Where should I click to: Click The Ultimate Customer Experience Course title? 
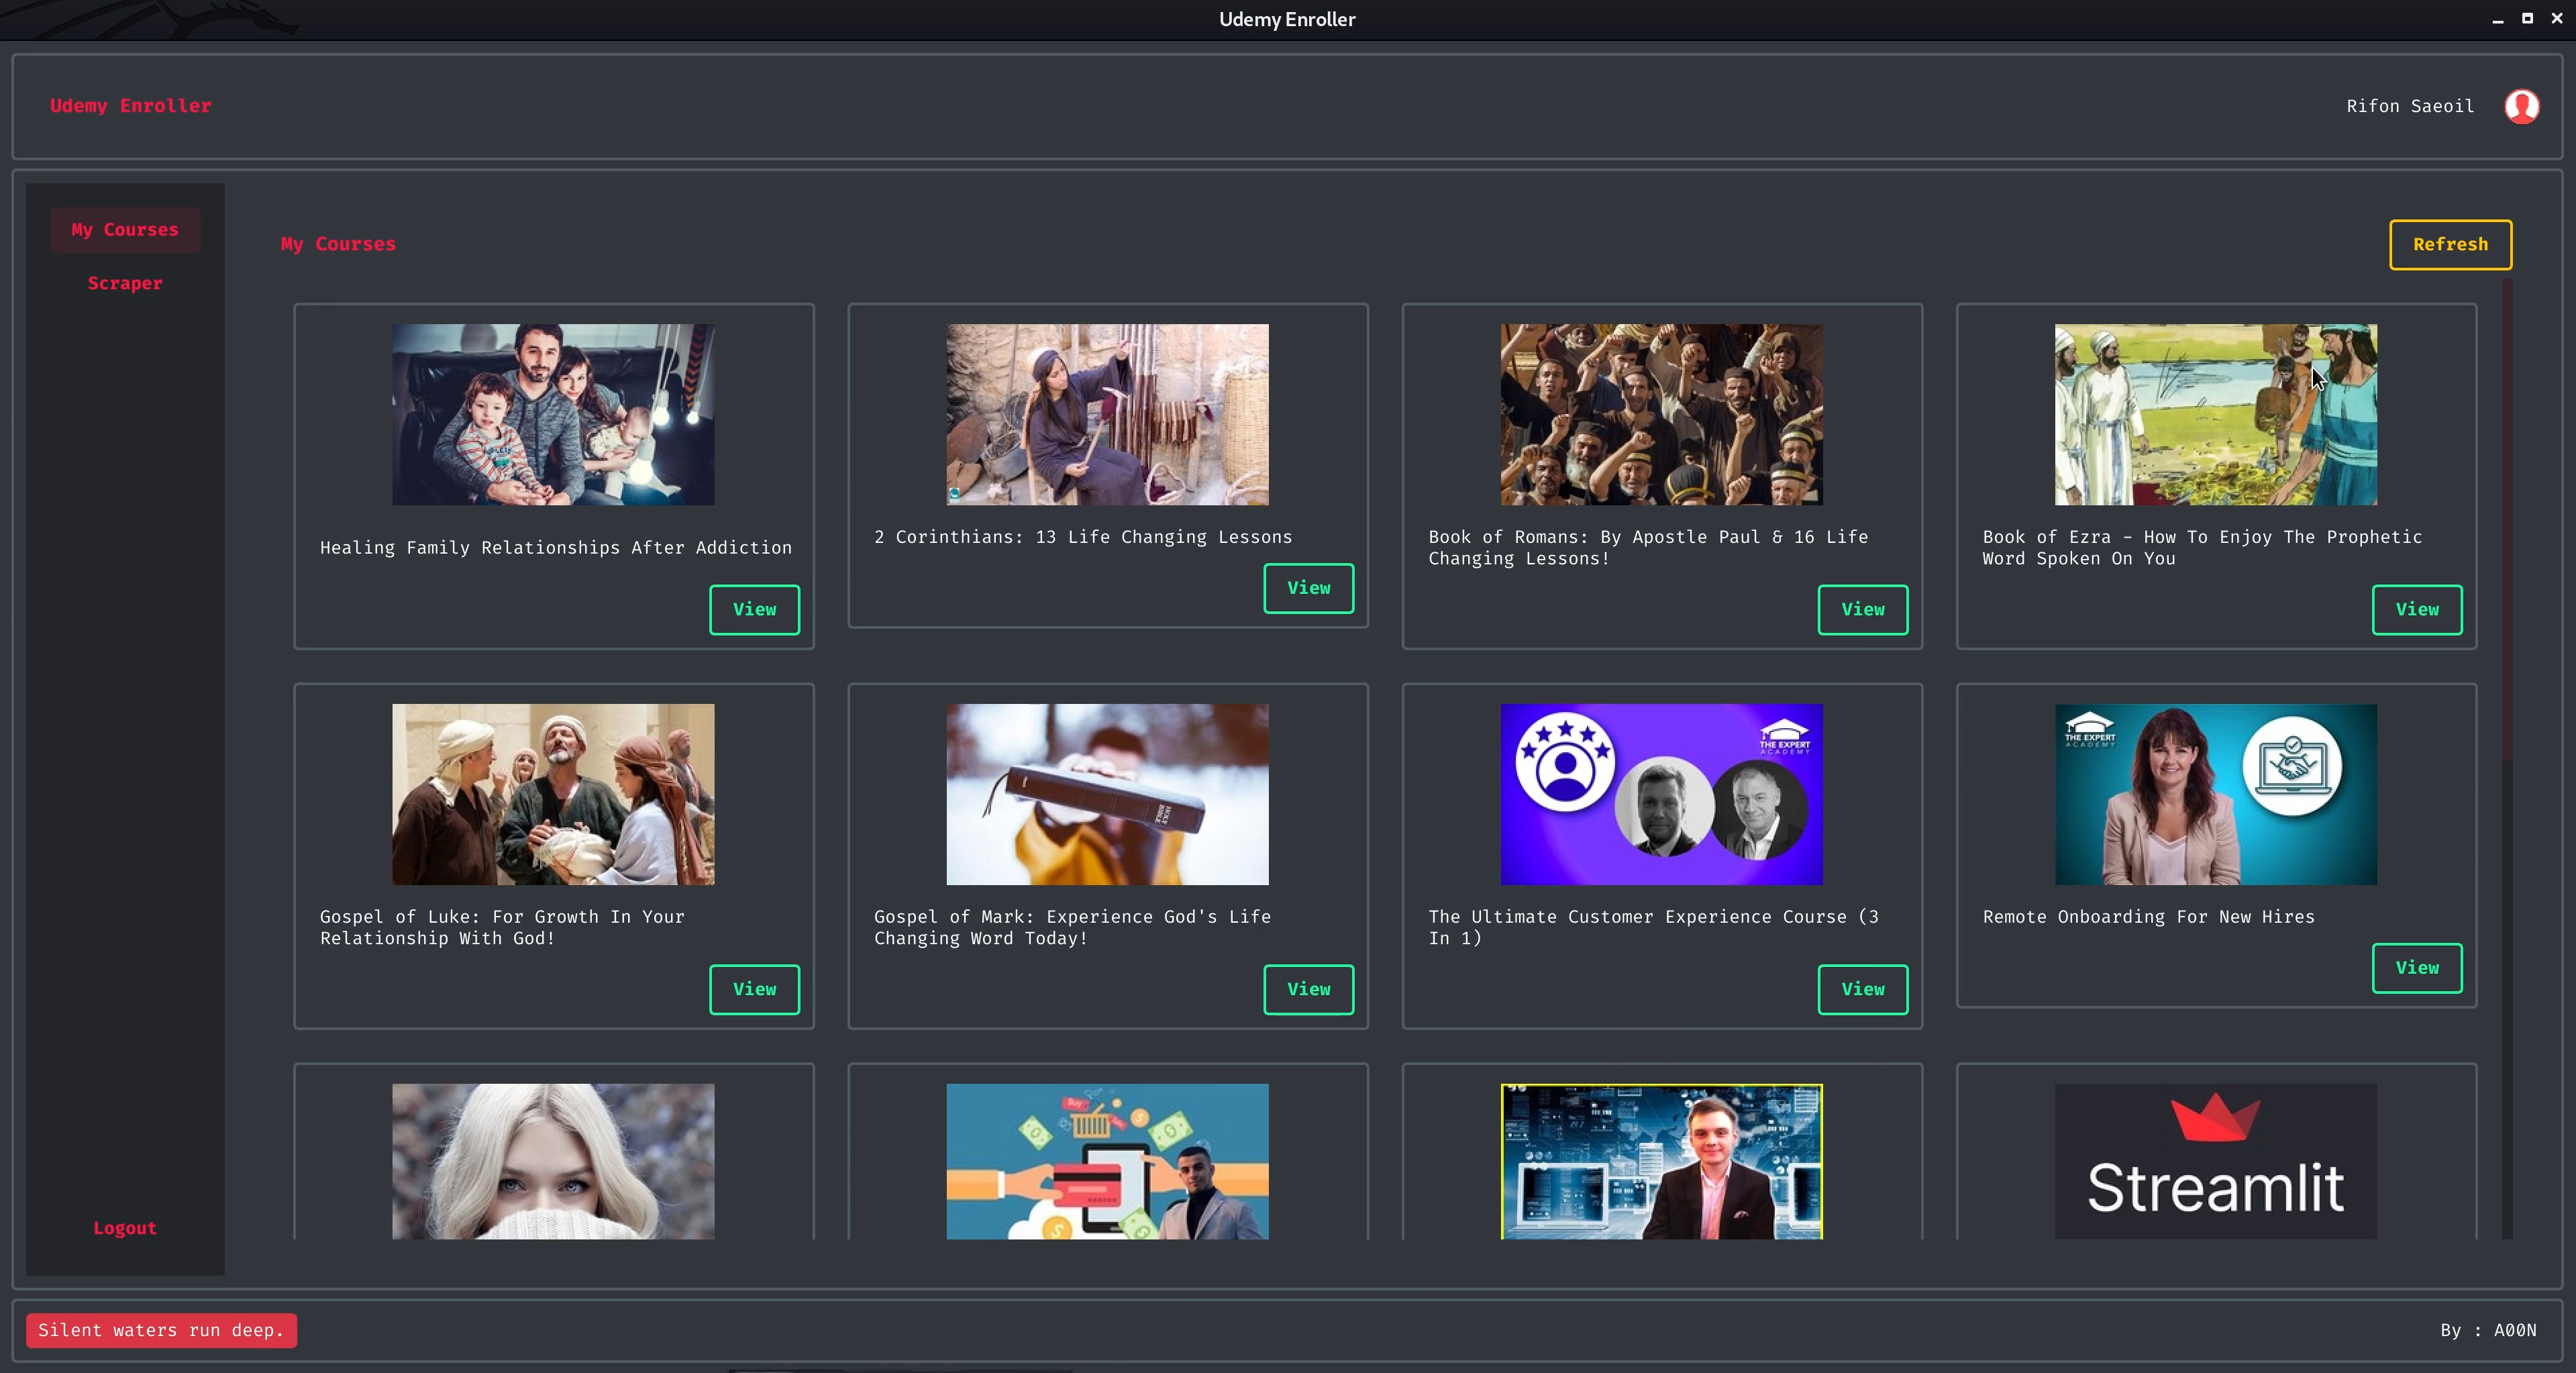click(x=1653, y=927)
